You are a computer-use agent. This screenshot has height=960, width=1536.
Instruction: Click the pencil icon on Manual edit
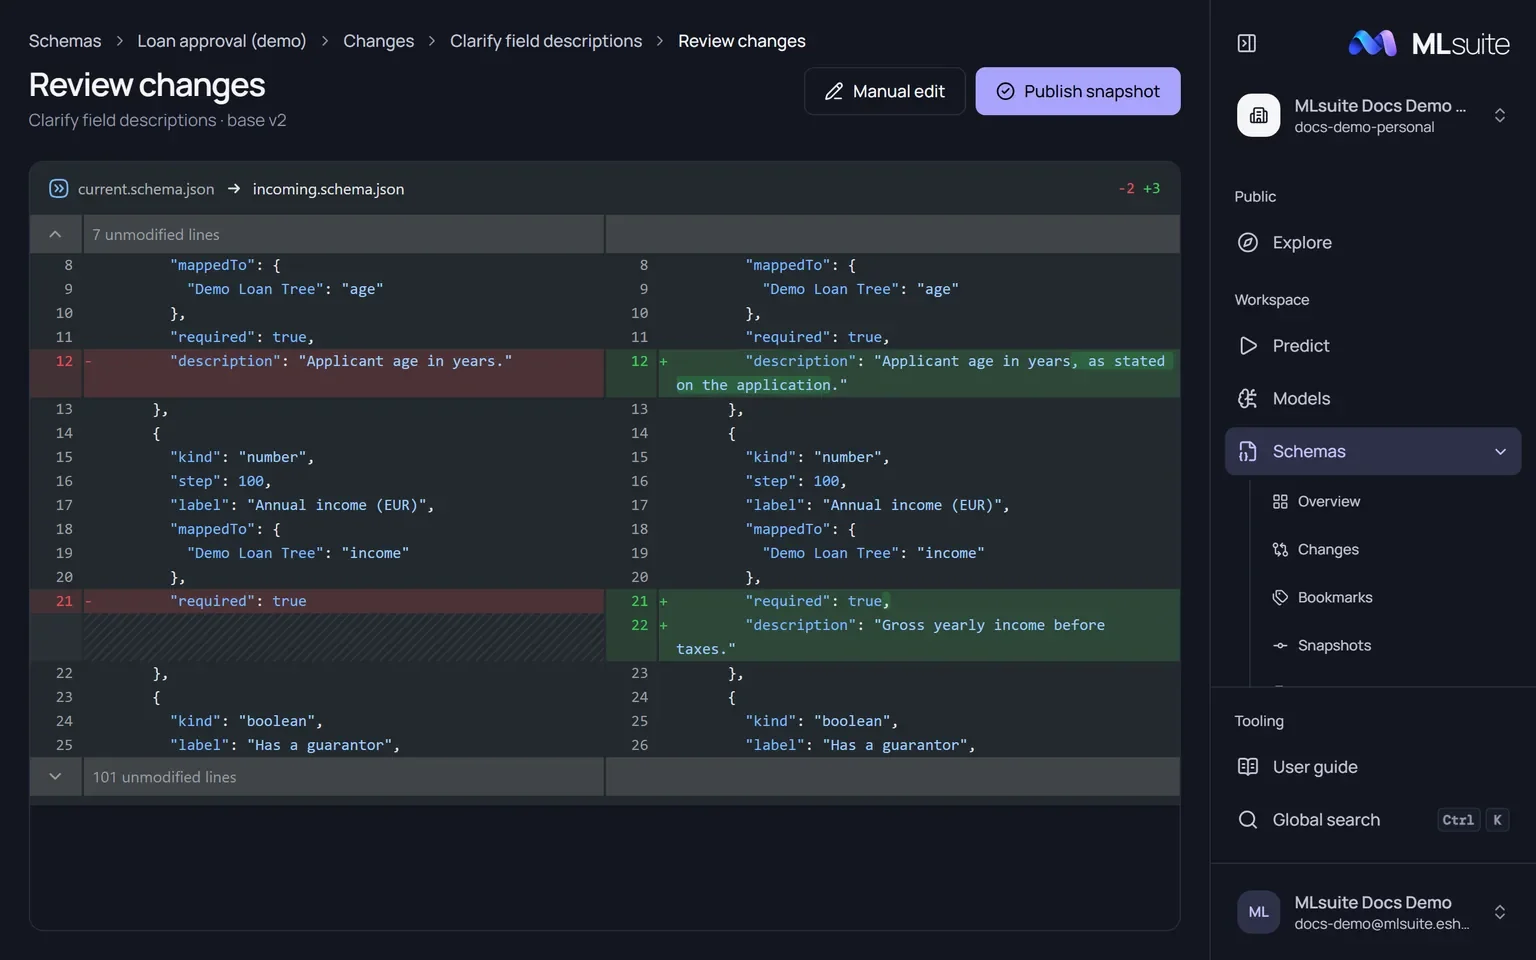[x=834, y=91]
